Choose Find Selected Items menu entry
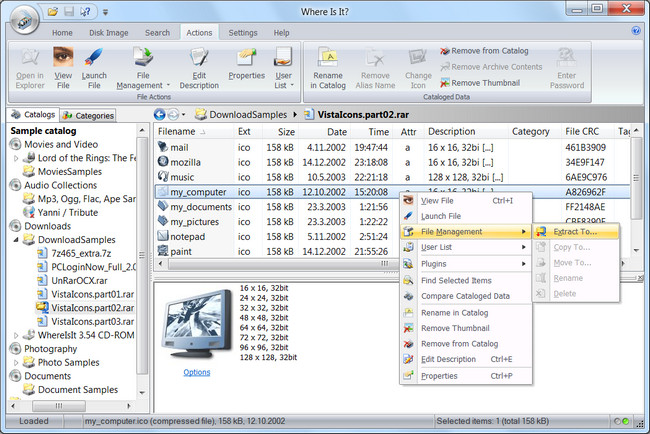 pyautogui.click(x=466, y=281)
